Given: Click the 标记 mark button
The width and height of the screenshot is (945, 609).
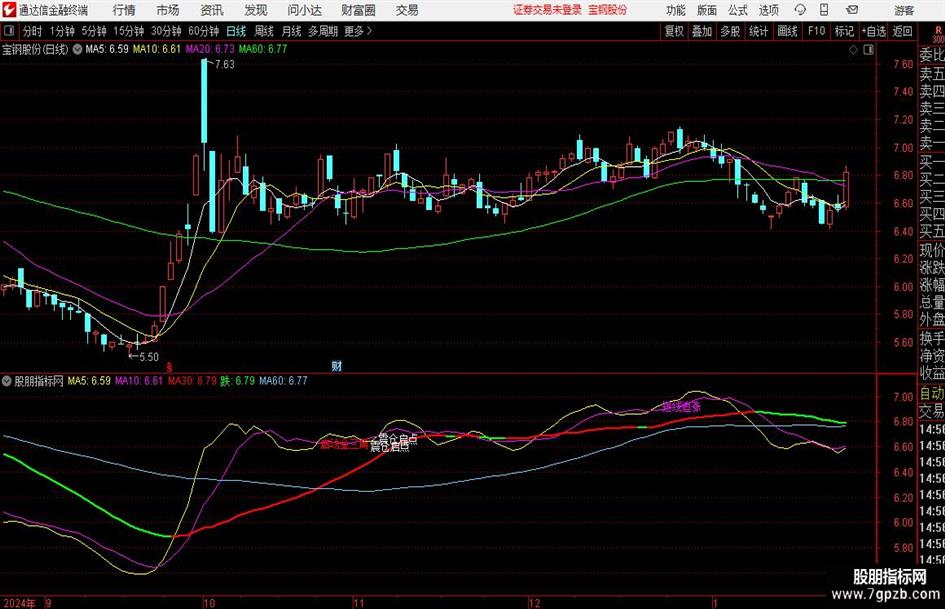Looking at the screenshot, I should point(844,31).
